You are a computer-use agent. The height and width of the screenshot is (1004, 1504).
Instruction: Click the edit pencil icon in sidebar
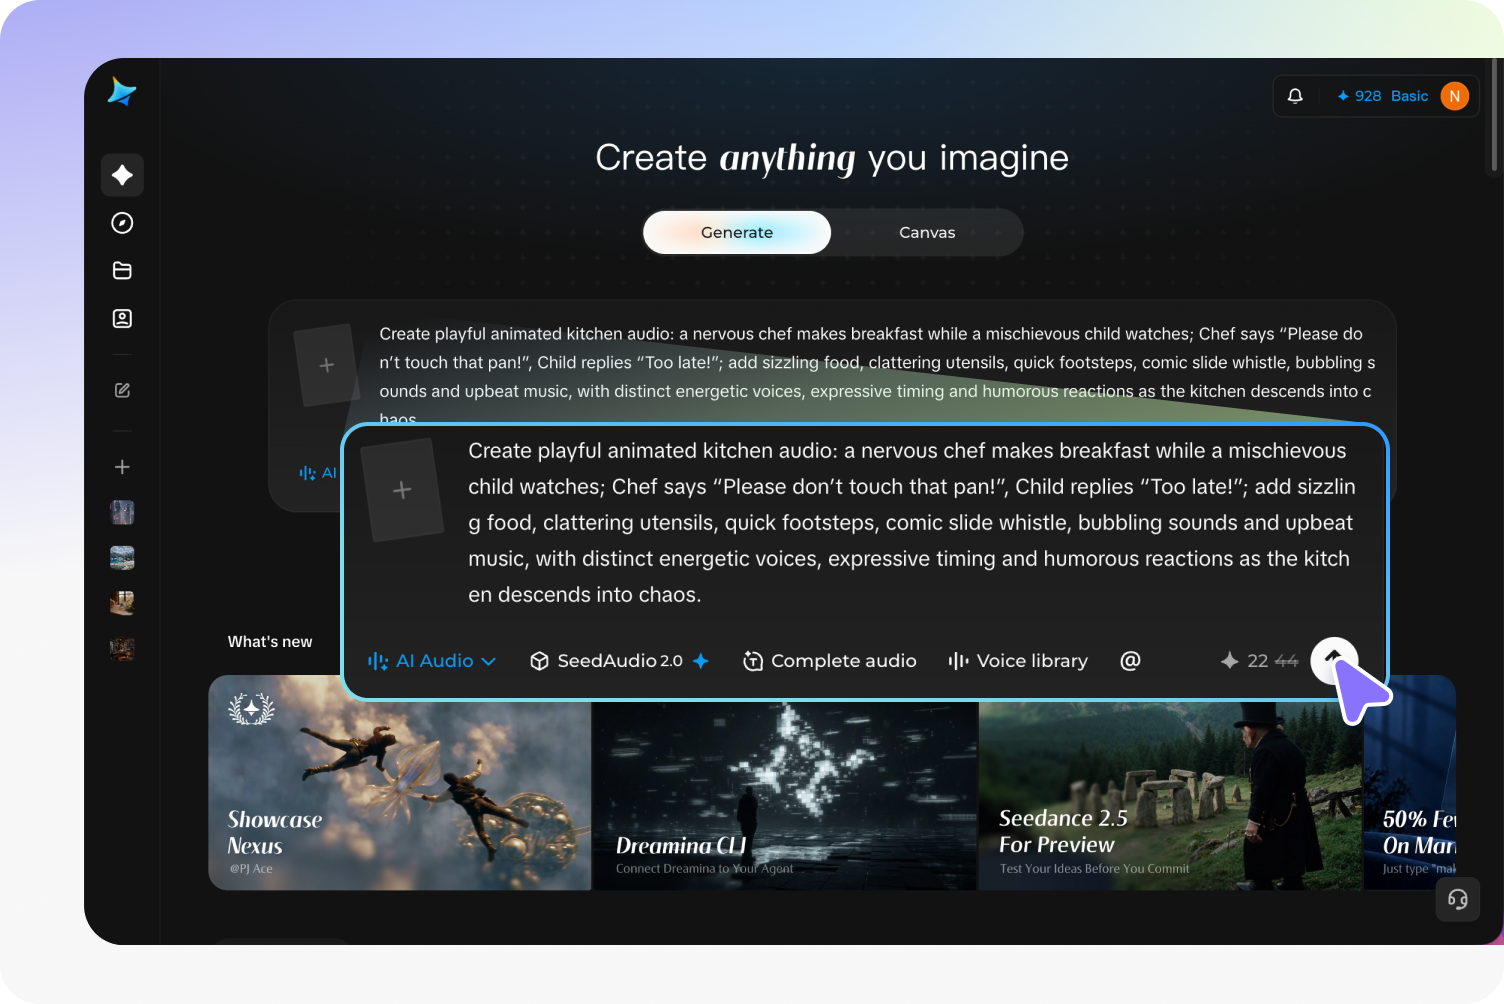pos(122,391)
